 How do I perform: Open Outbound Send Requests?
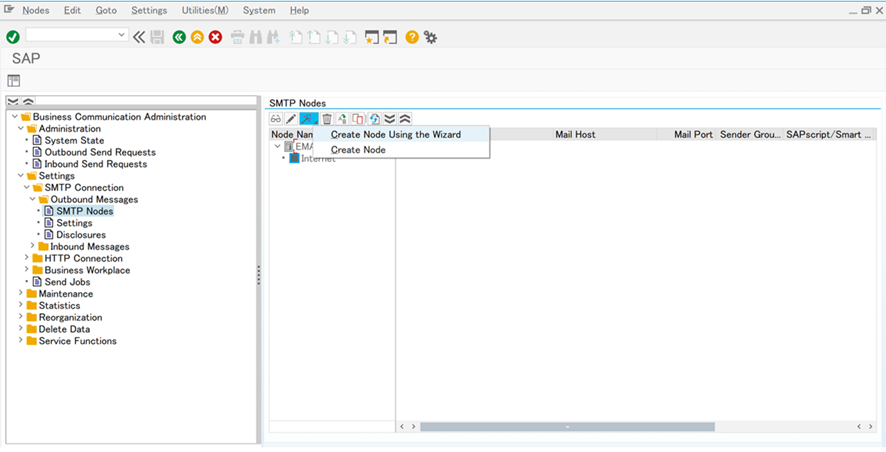click(x=100, y=152)
